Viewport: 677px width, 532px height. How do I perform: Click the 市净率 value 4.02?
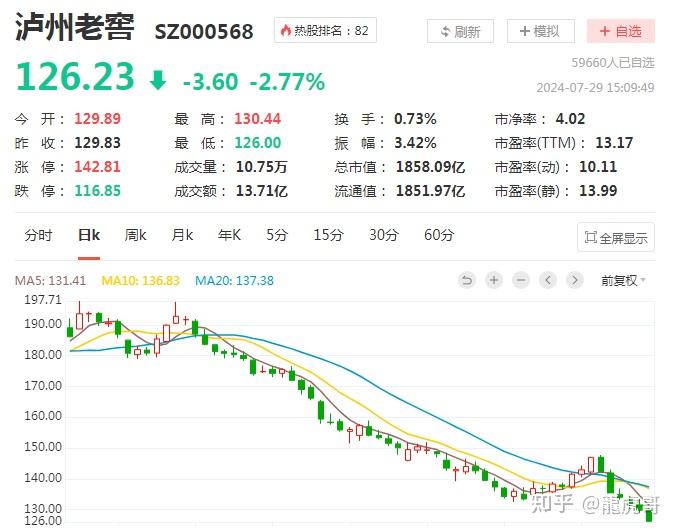570,119
